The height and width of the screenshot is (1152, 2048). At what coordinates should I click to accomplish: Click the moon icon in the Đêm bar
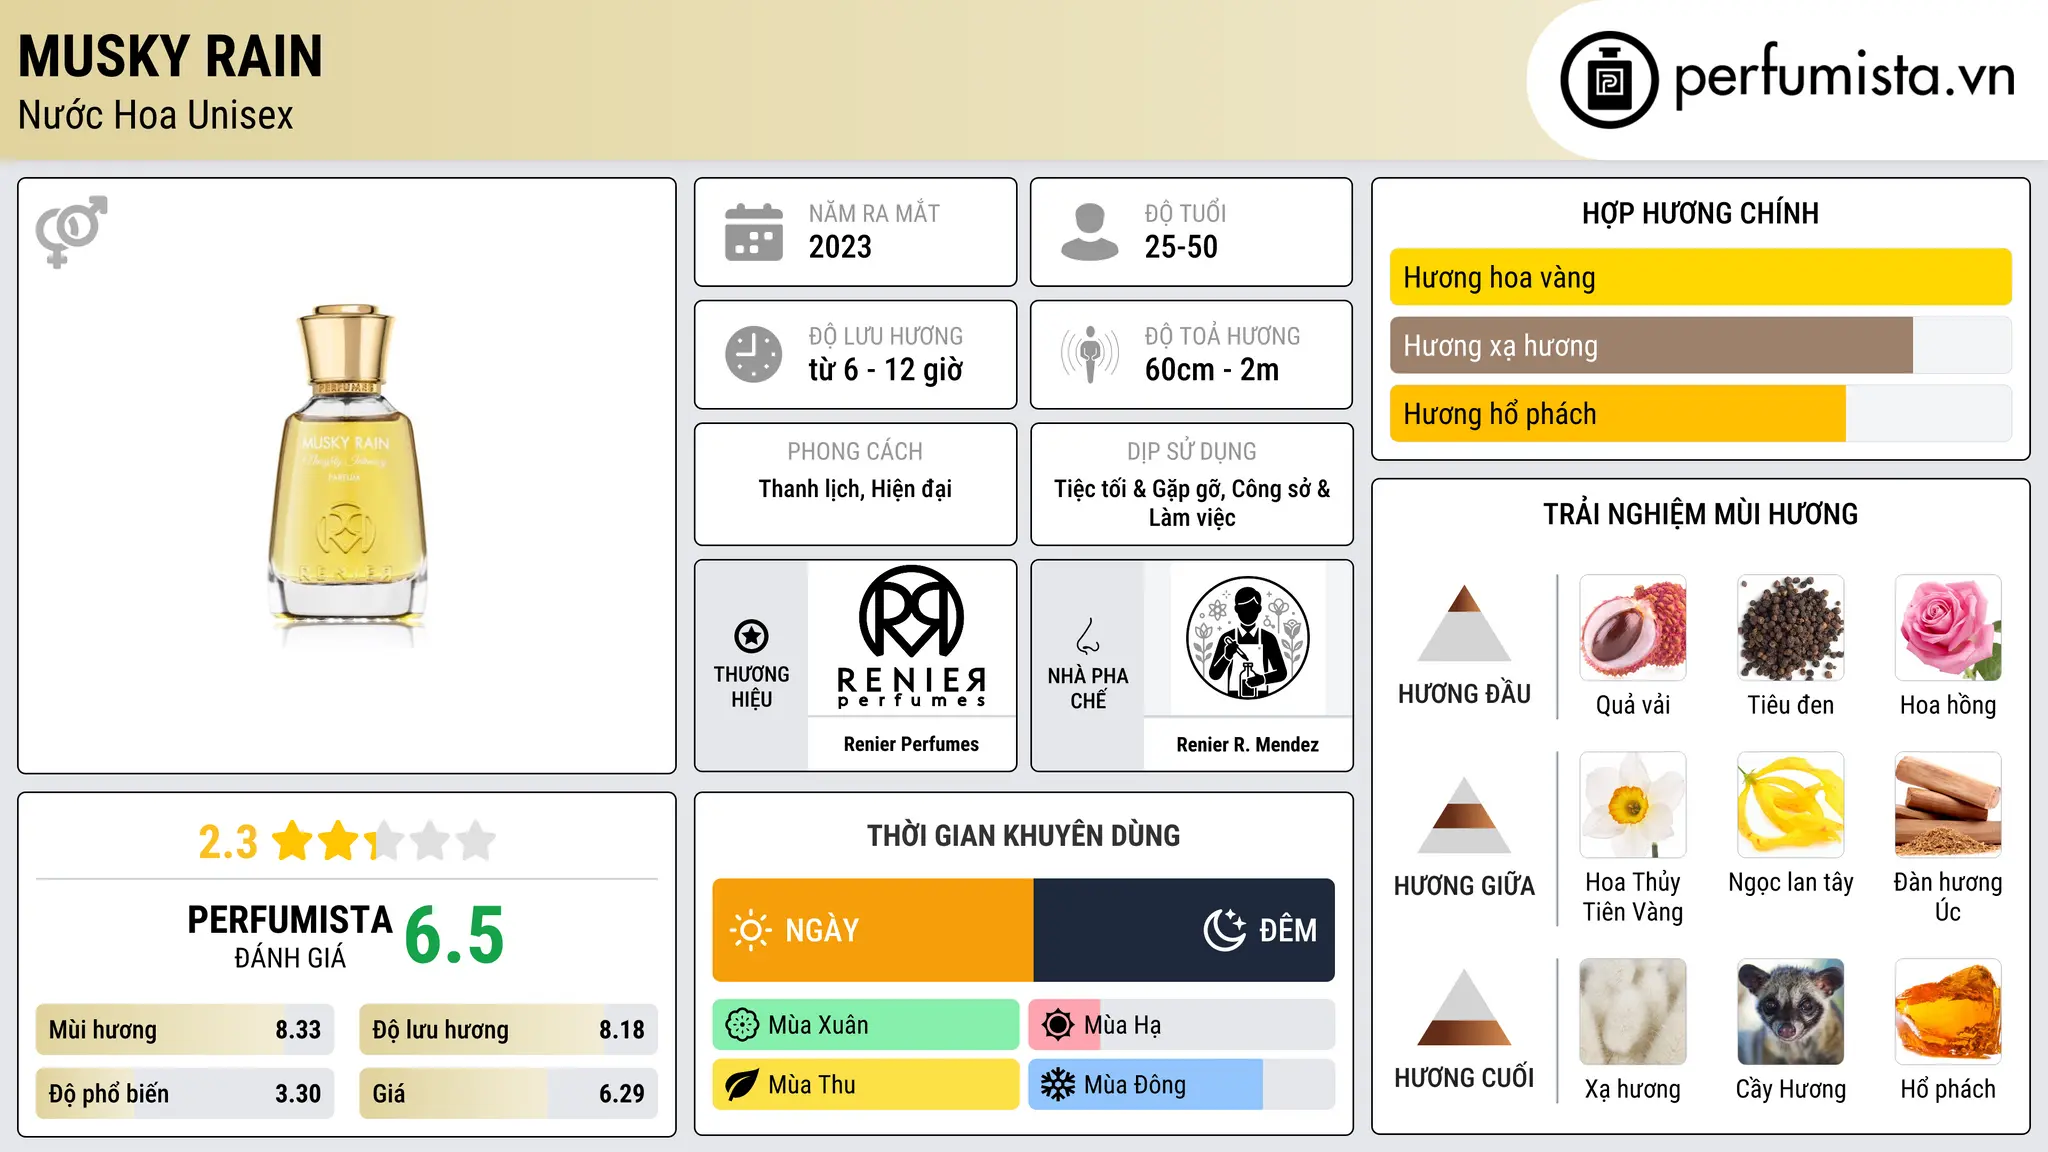(x=1225, y=930)
